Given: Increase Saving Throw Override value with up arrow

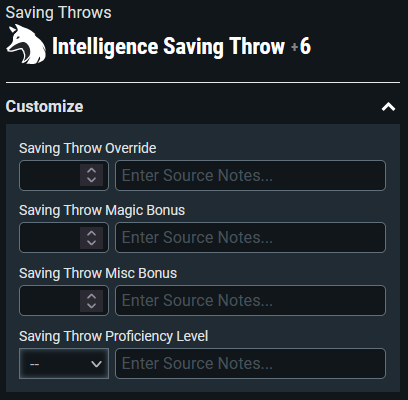Looking at the screenshot, I should pos(91,171).
